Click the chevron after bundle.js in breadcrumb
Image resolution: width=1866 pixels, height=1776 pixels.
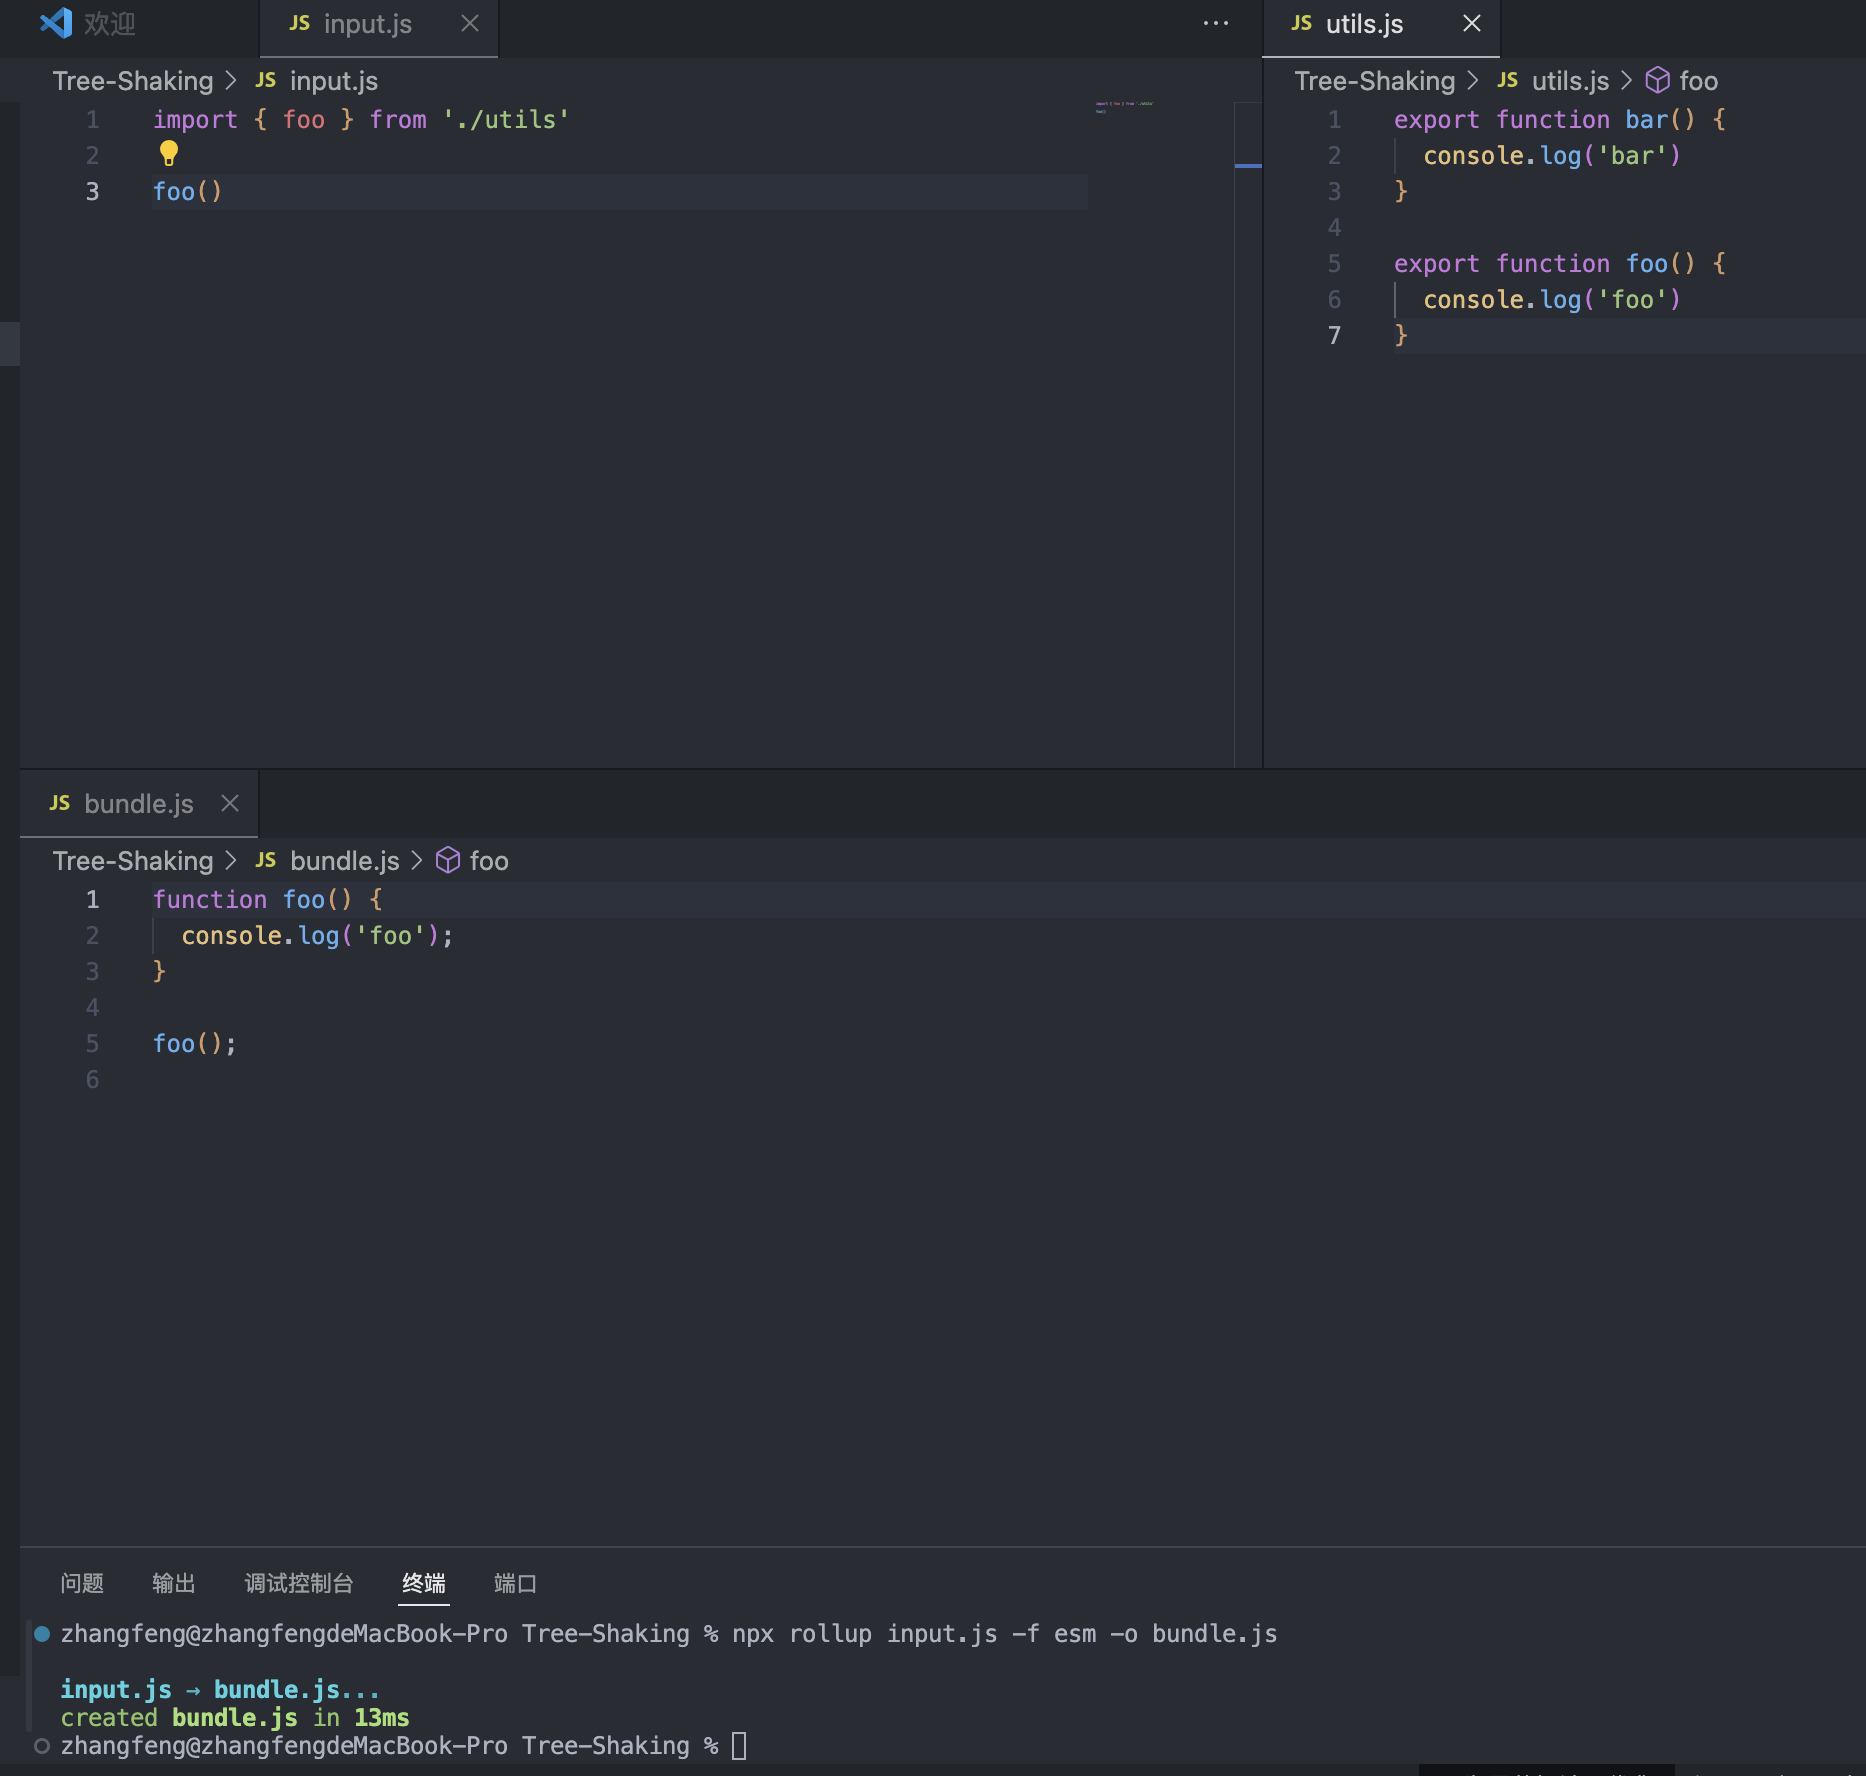[x=417, y=860]
